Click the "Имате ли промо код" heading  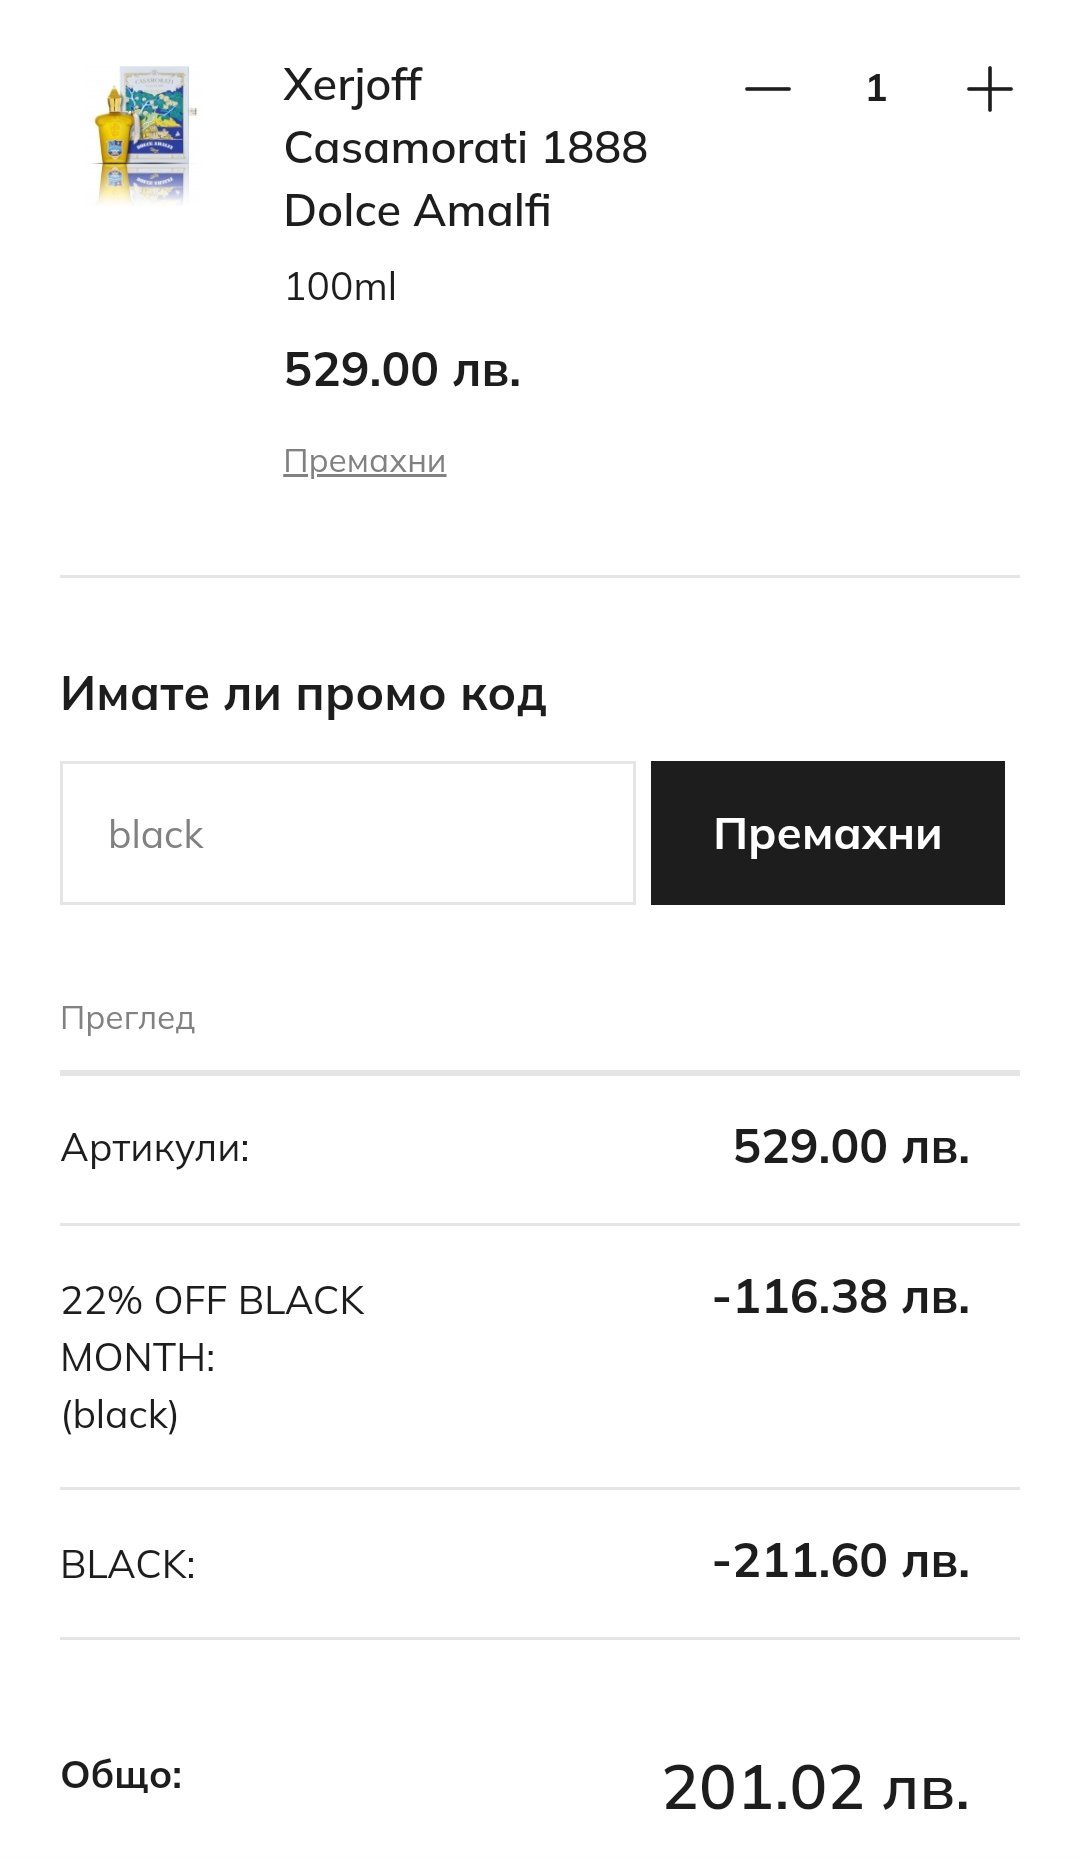pyautogui.click(x=303, y=694)
